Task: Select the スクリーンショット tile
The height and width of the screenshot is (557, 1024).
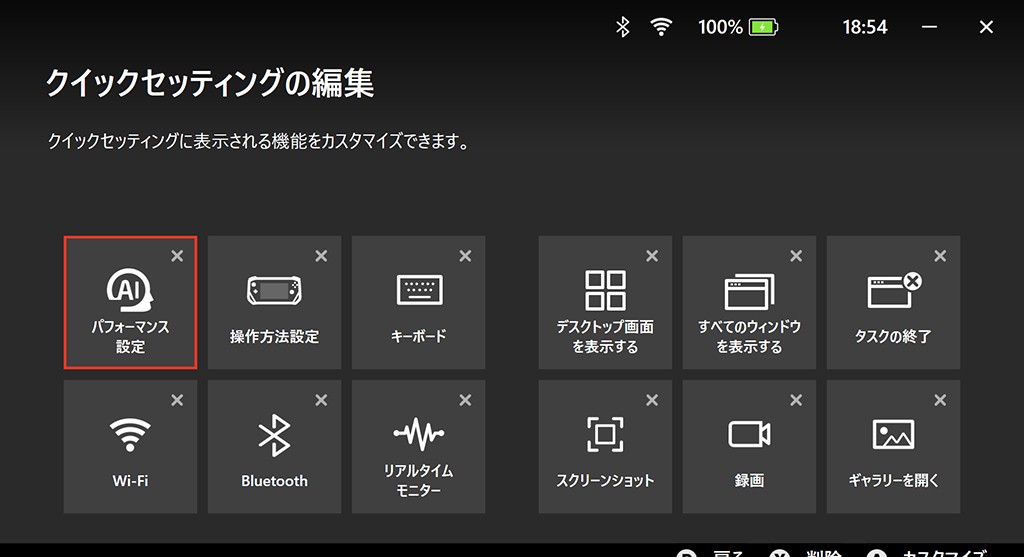Action: point(605,447)
